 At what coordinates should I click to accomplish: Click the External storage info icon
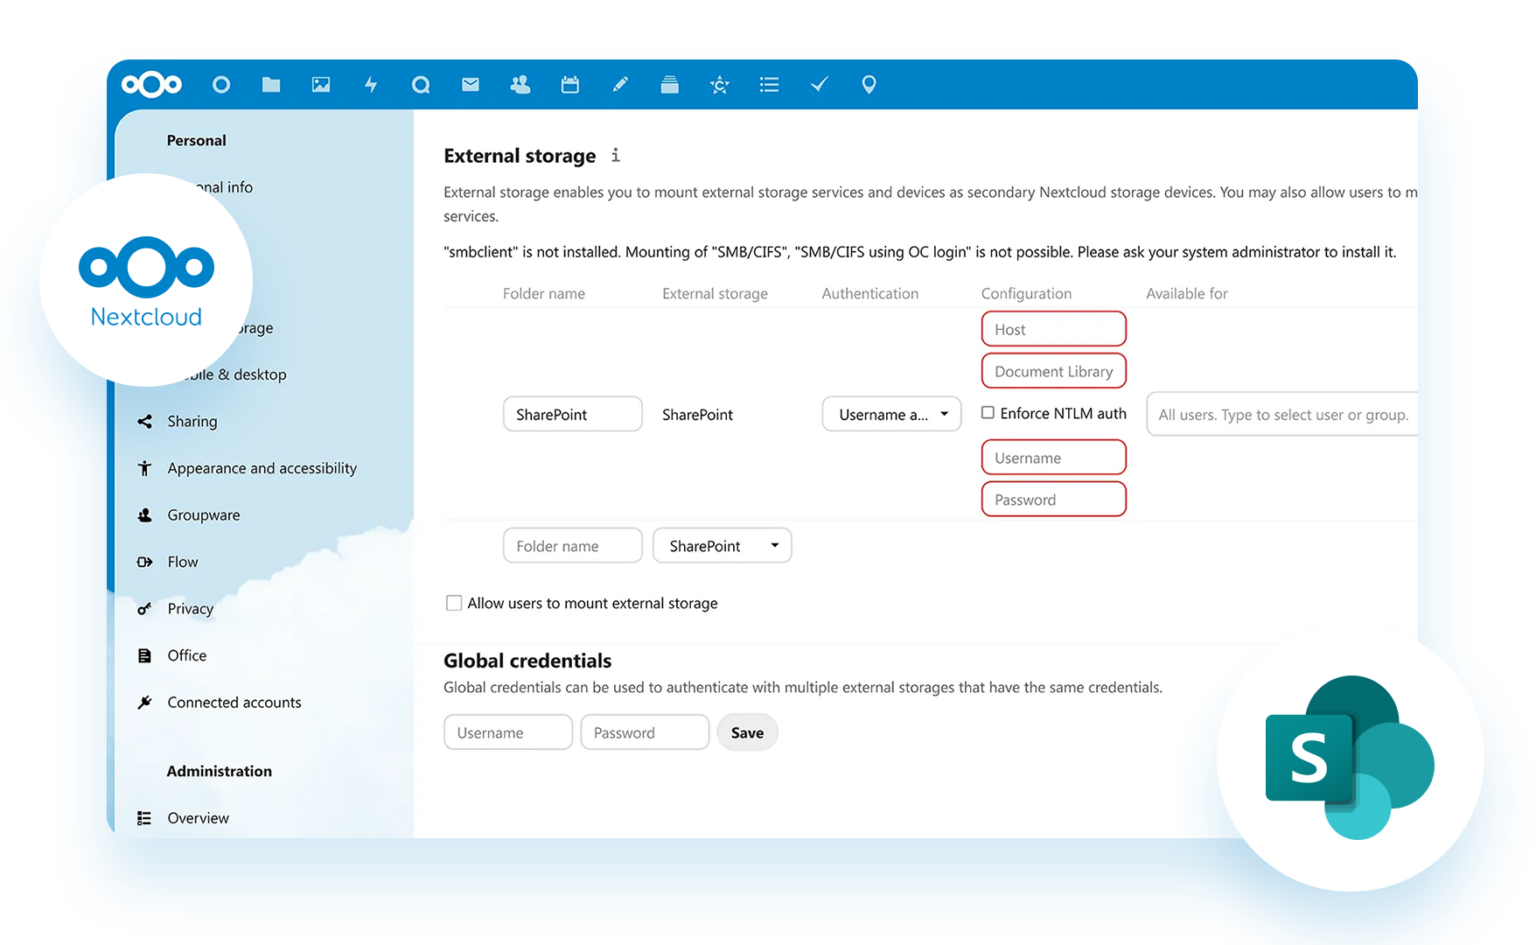point(616,155)
